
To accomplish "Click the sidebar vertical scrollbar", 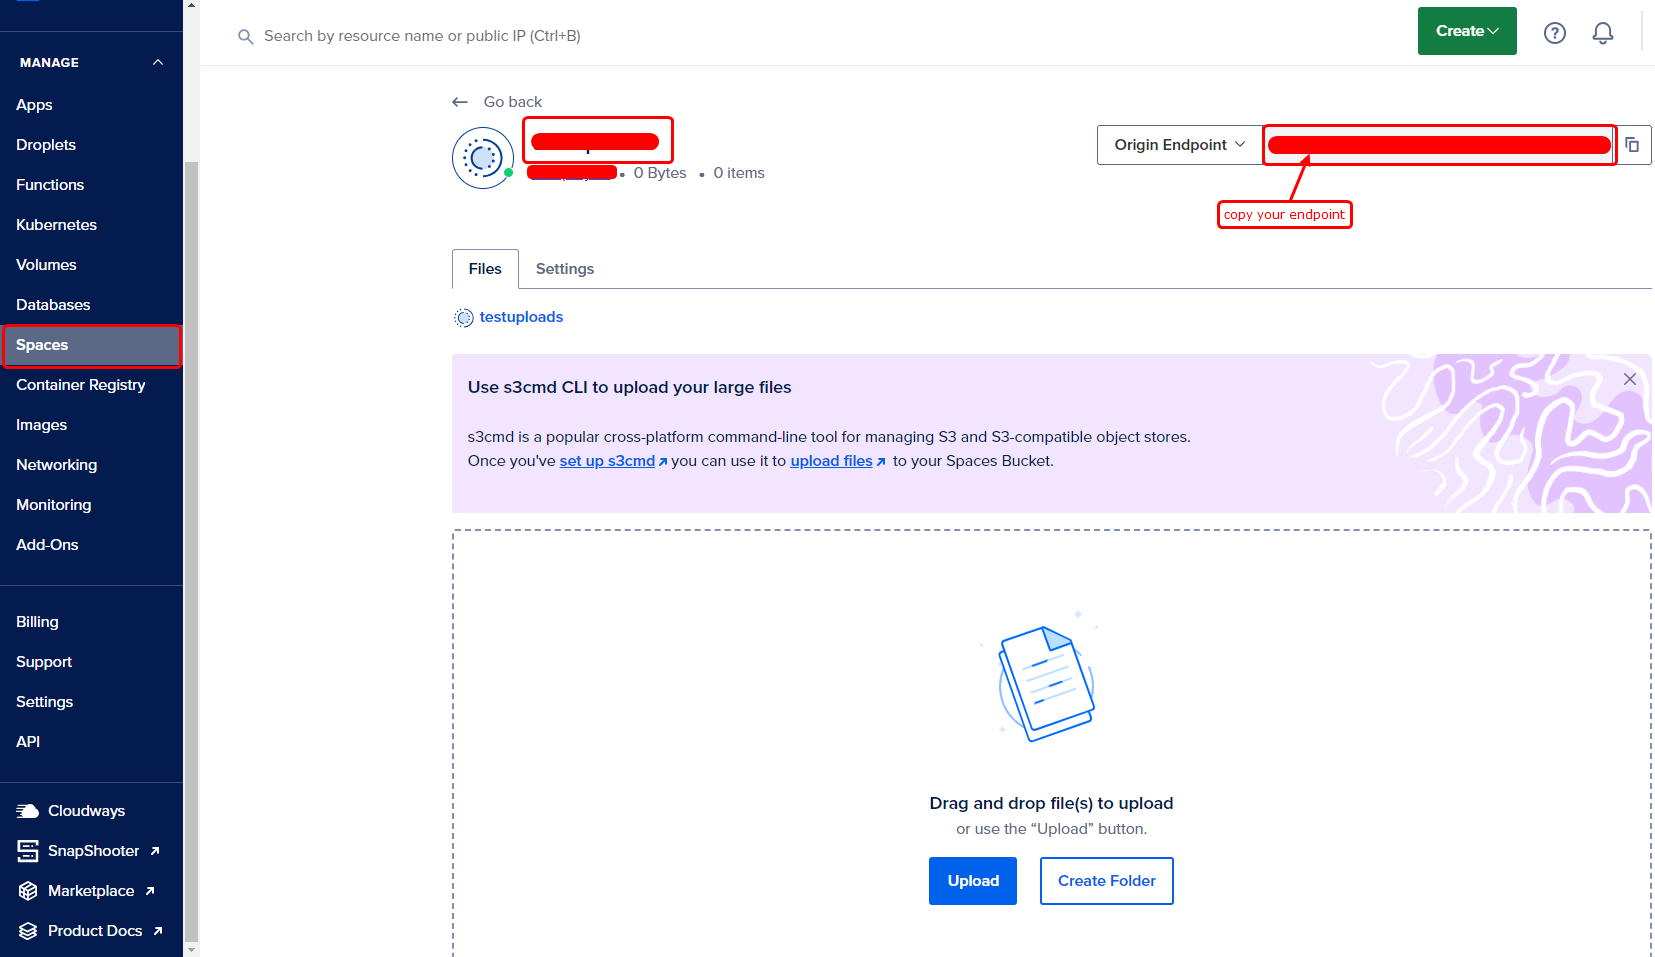I will 191,550.
